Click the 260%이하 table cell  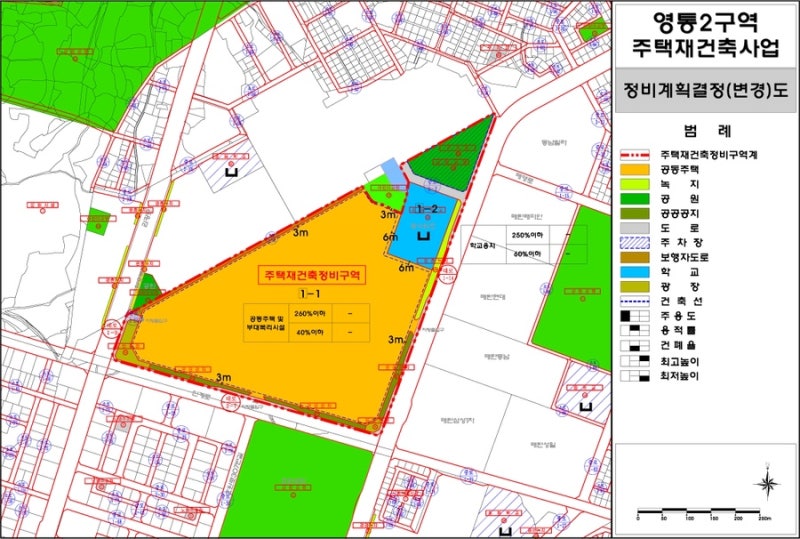point(310,313)
